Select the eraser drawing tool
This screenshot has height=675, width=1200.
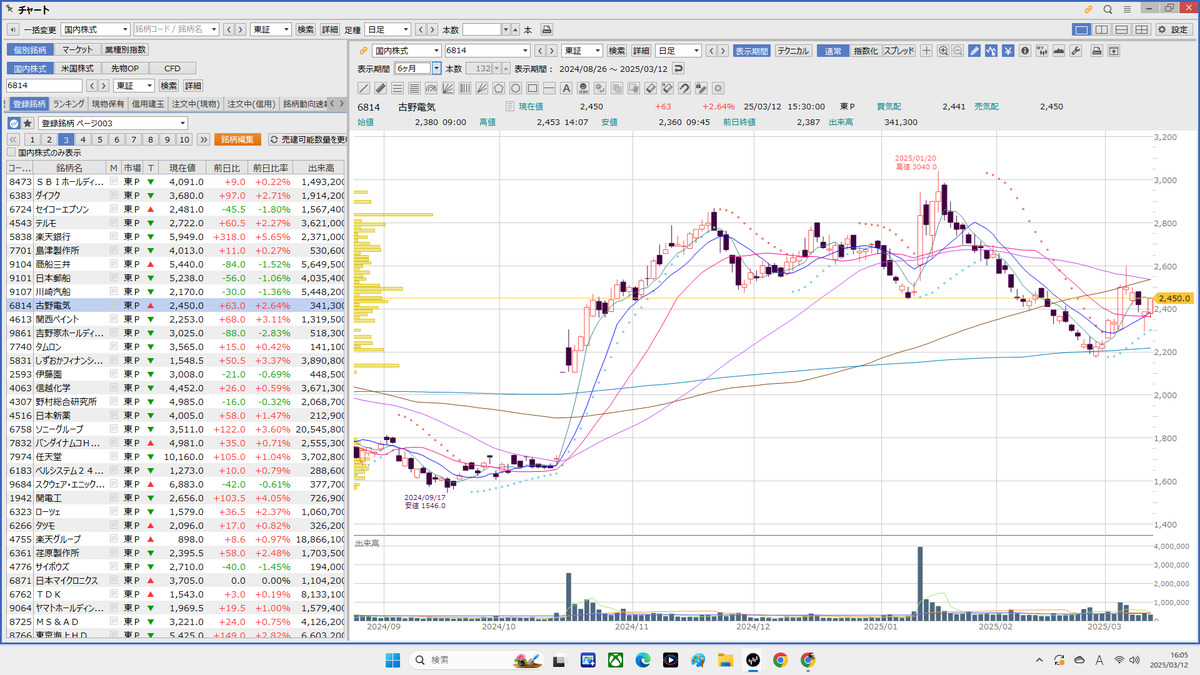point(652,87)
